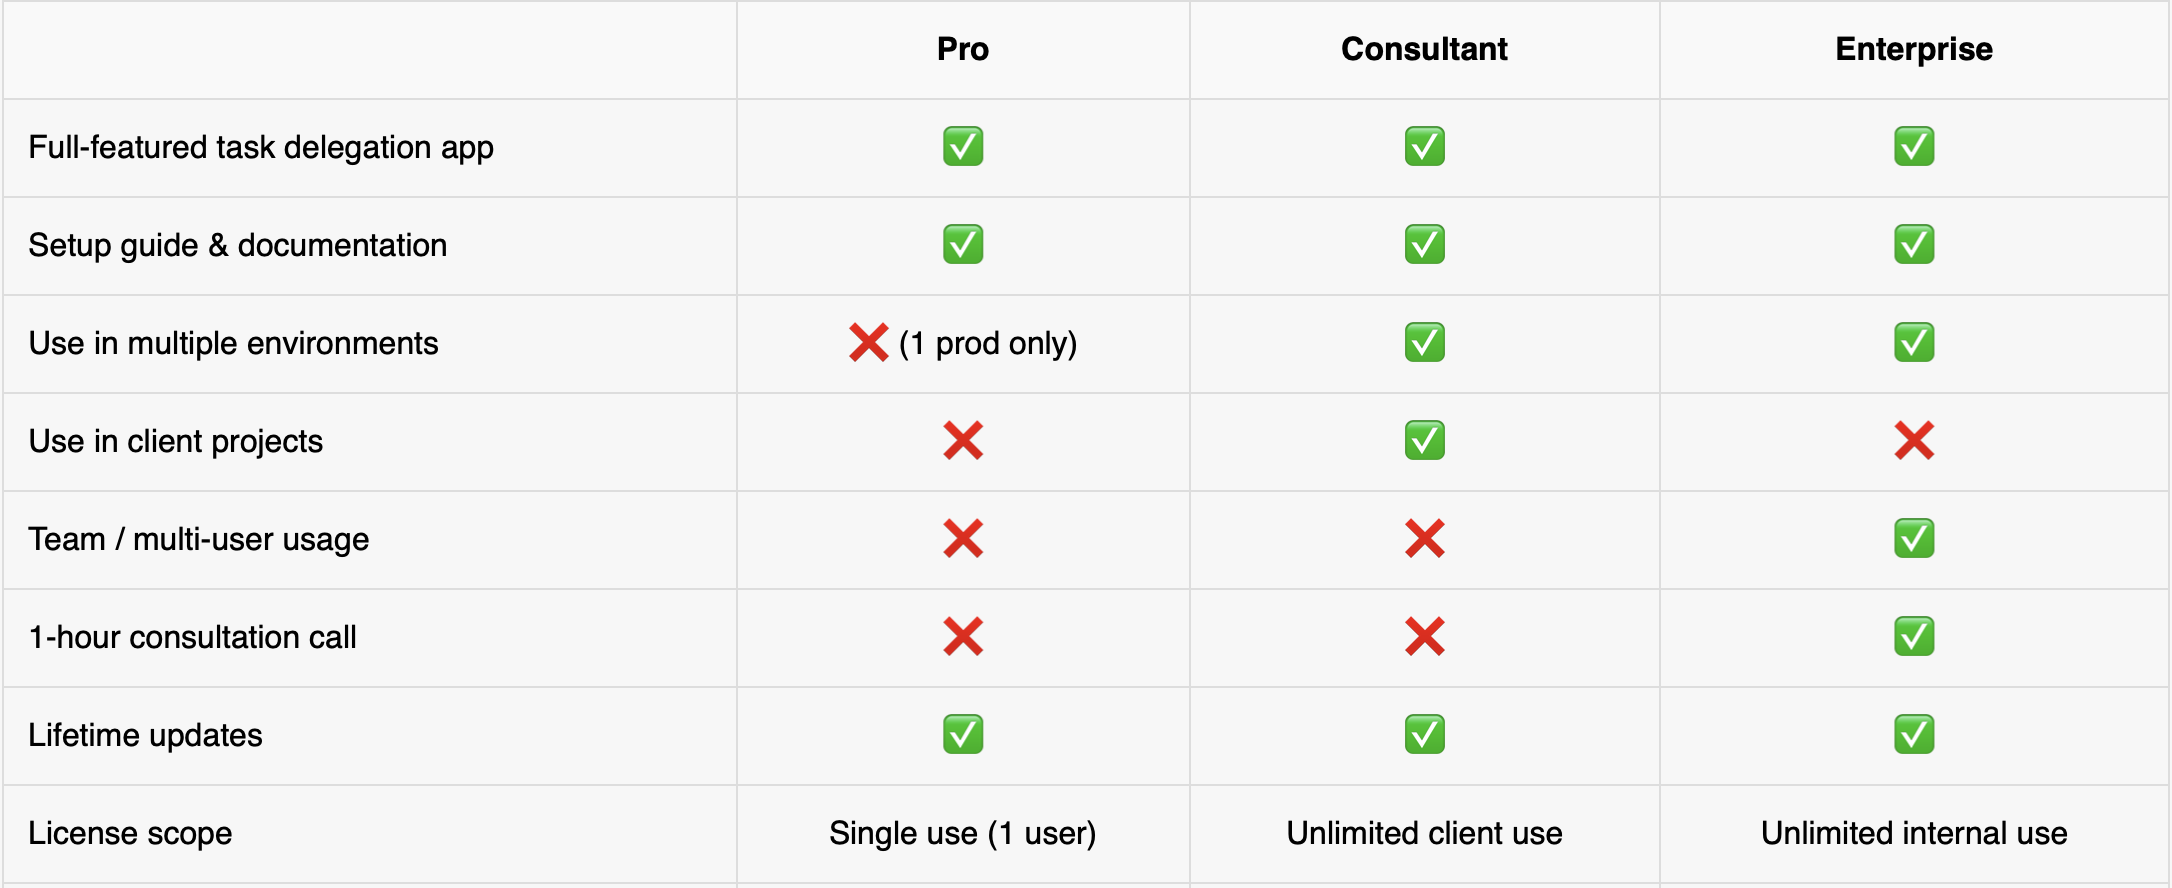Click Enterprise checkmark for multiple environments
Viewport: 2172px width, 888px height.
tap(1913, 343)
